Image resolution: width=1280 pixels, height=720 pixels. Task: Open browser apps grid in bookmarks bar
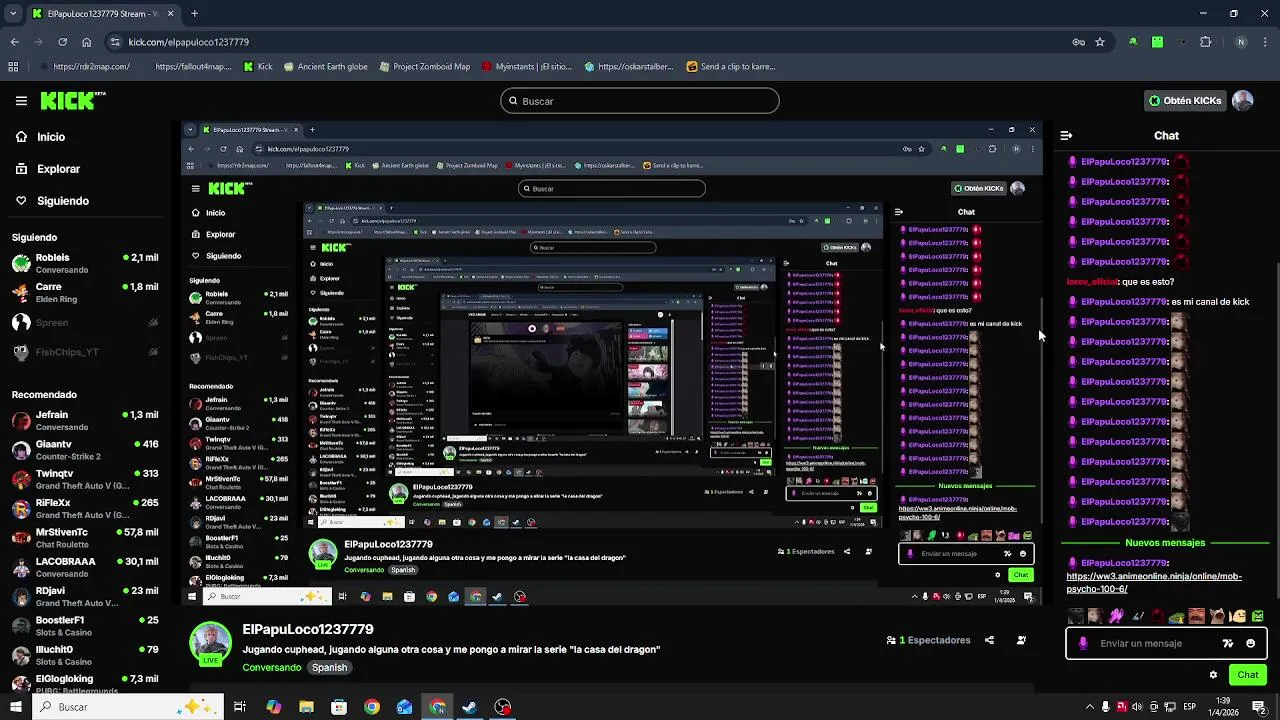(x=13, y=67)
